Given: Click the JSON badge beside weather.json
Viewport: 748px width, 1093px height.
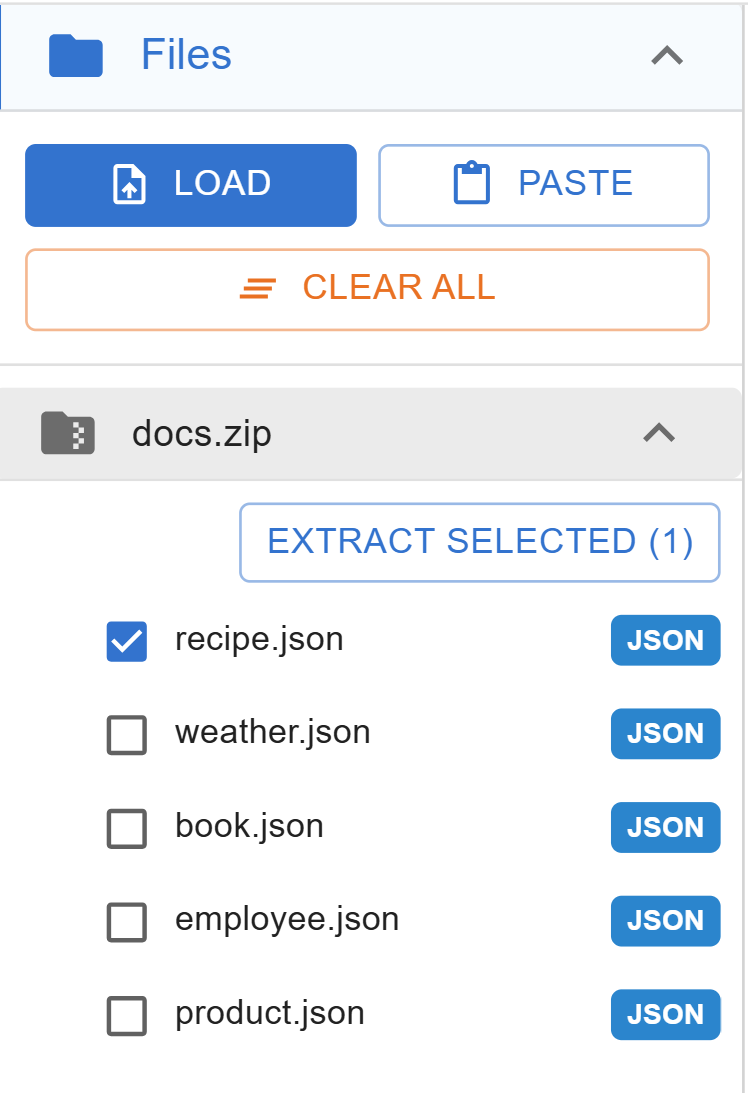Looking at the screenshot, I should [x=665, y=733].
